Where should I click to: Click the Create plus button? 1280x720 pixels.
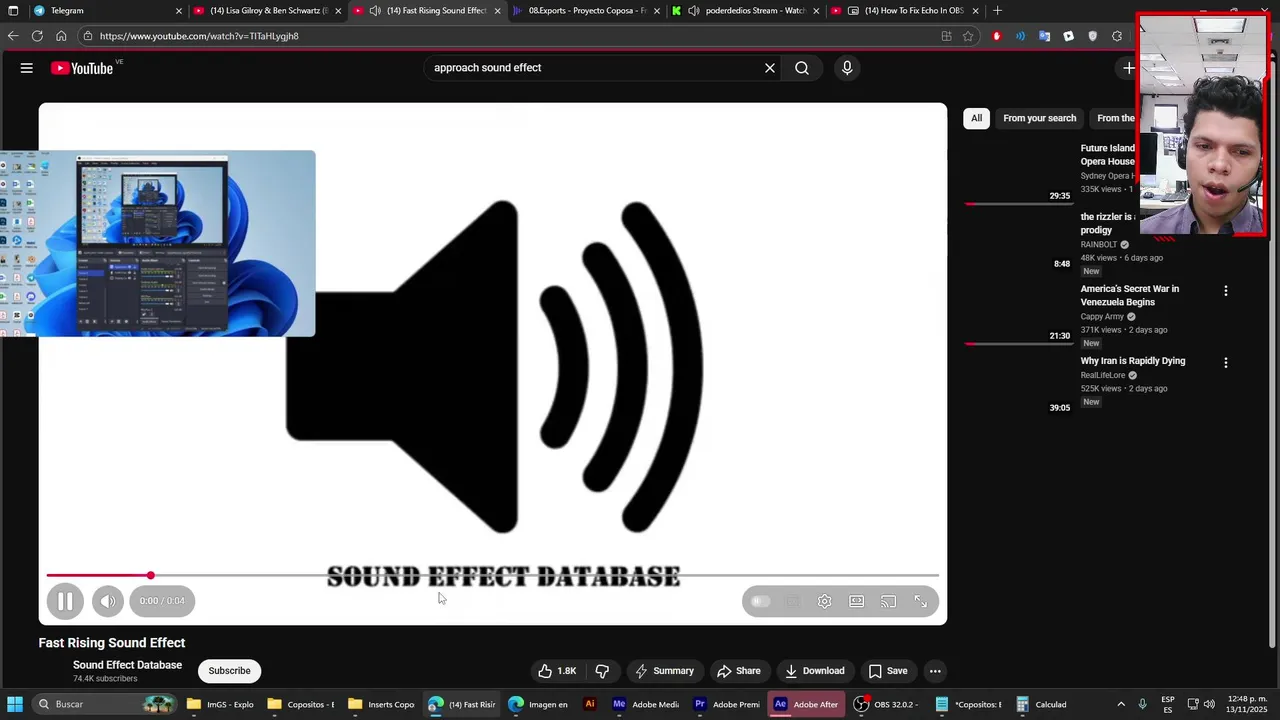click(1128, 68)
